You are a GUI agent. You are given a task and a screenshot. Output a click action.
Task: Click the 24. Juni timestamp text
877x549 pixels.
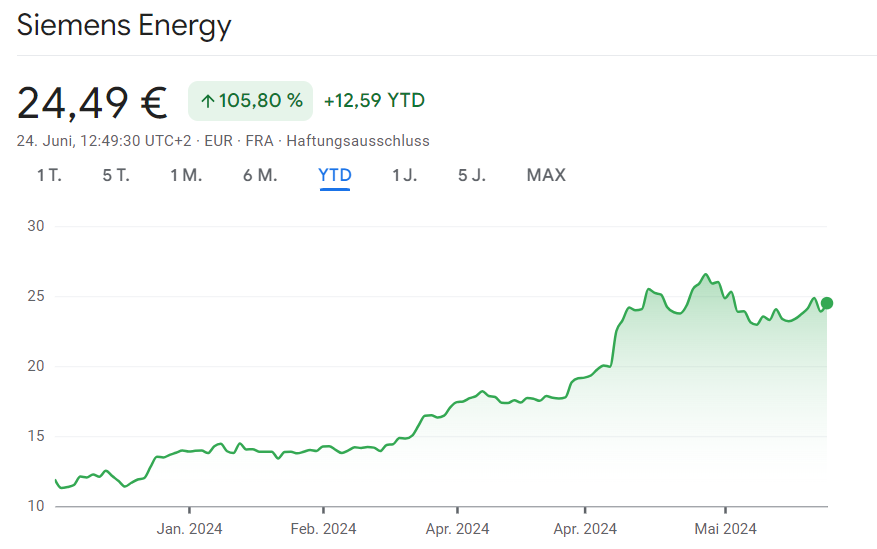104,141
